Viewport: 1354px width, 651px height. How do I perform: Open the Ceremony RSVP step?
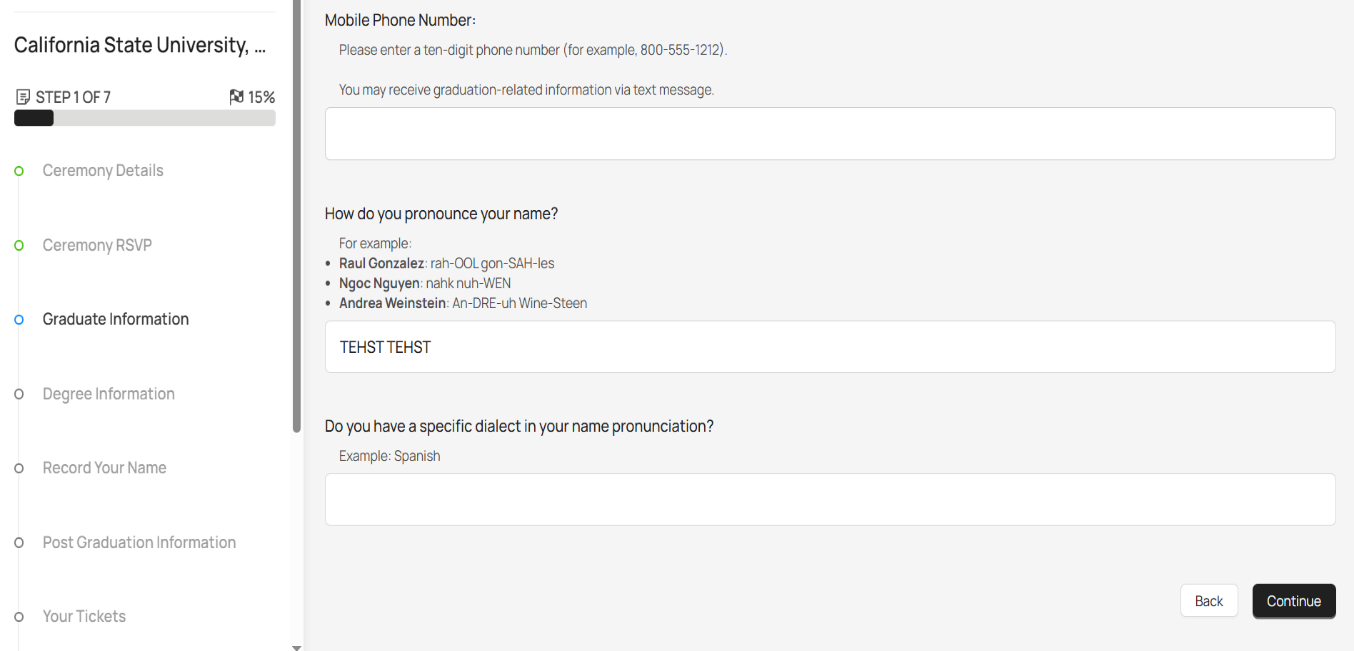pyautogui.click(x=96, y=245)
